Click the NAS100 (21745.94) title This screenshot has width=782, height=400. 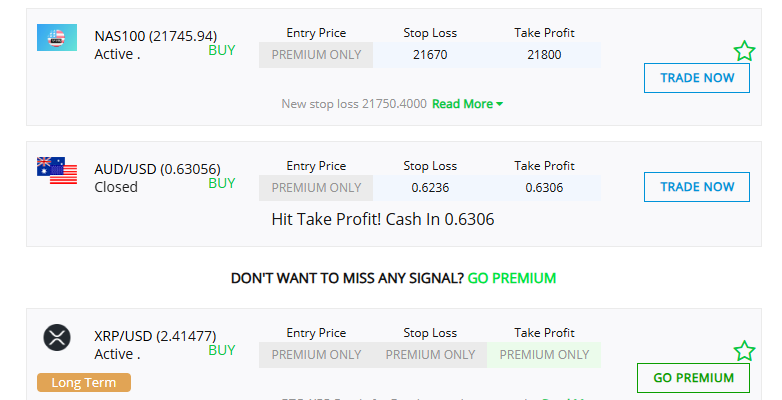click(x=155, y=36)
